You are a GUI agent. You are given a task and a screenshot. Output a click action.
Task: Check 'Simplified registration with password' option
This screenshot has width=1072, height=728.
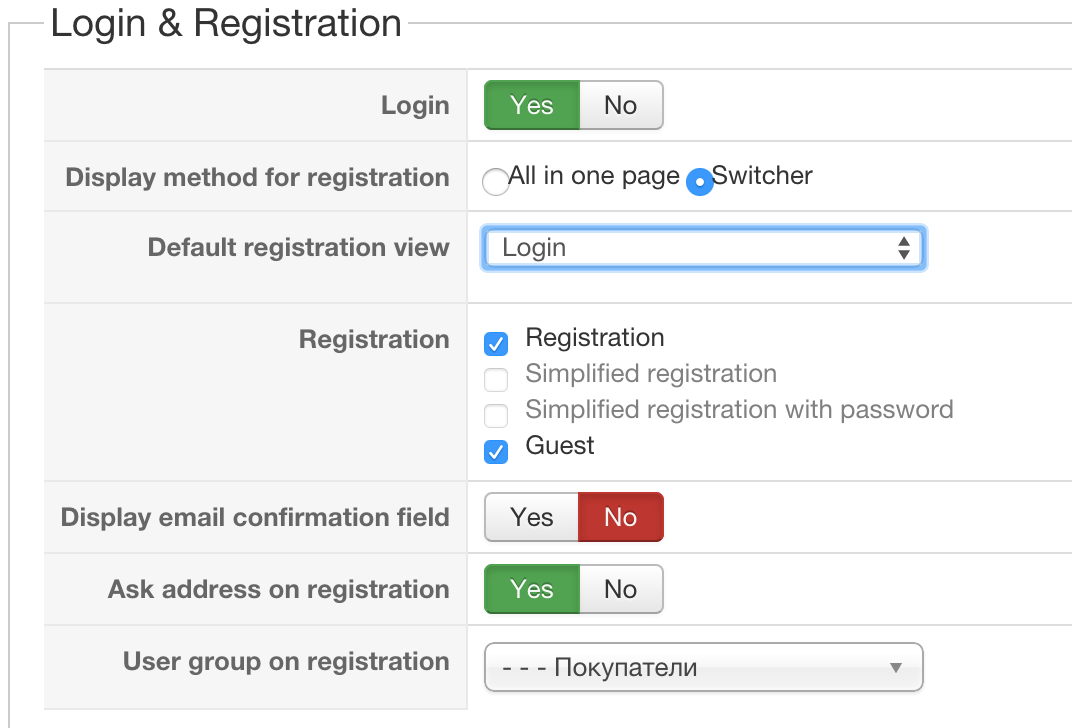(496, 416)
